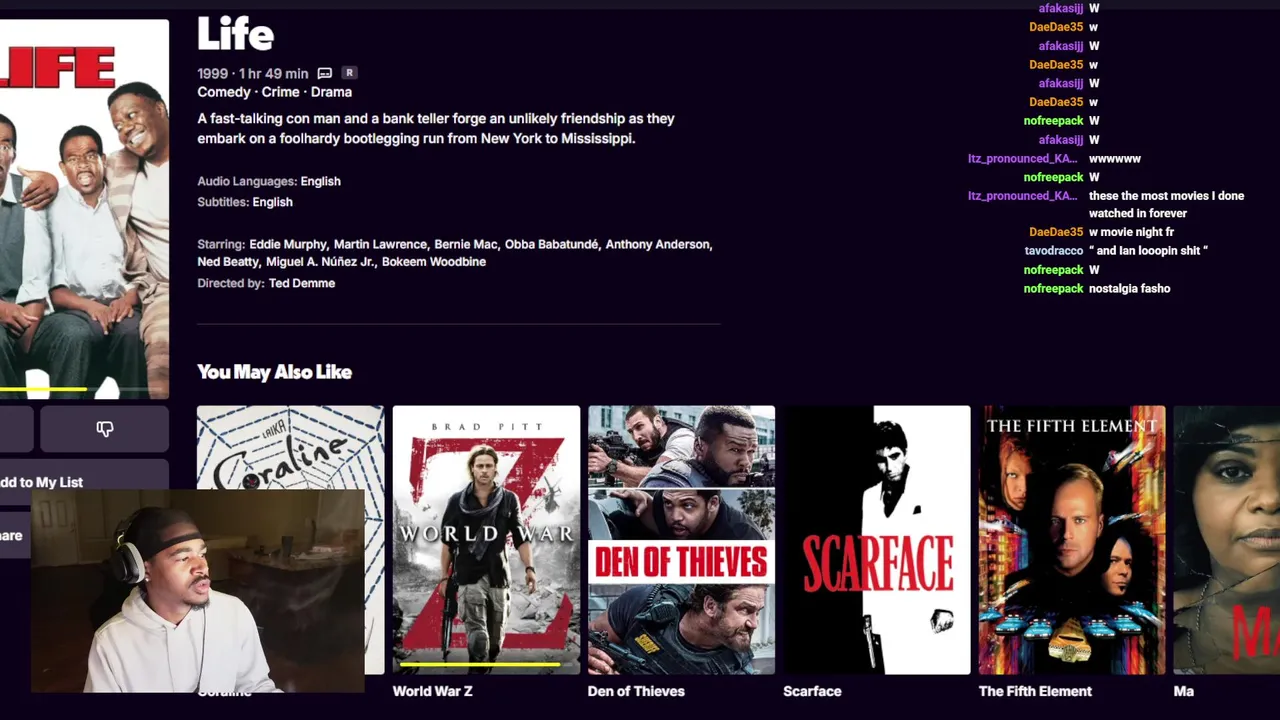Click the 'nostalgia fasho' chat message
The height and width of the screenshot is (720, 1280).
tap(1129, 288)
